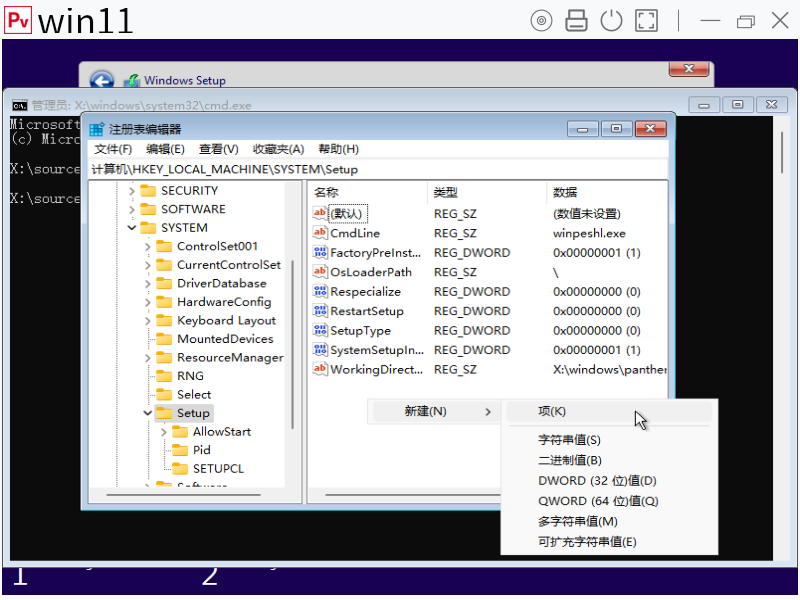Click the OsLoaderPath string value icon
The width and height of the screenshot is (800, 600).
[x=320, y=272]
